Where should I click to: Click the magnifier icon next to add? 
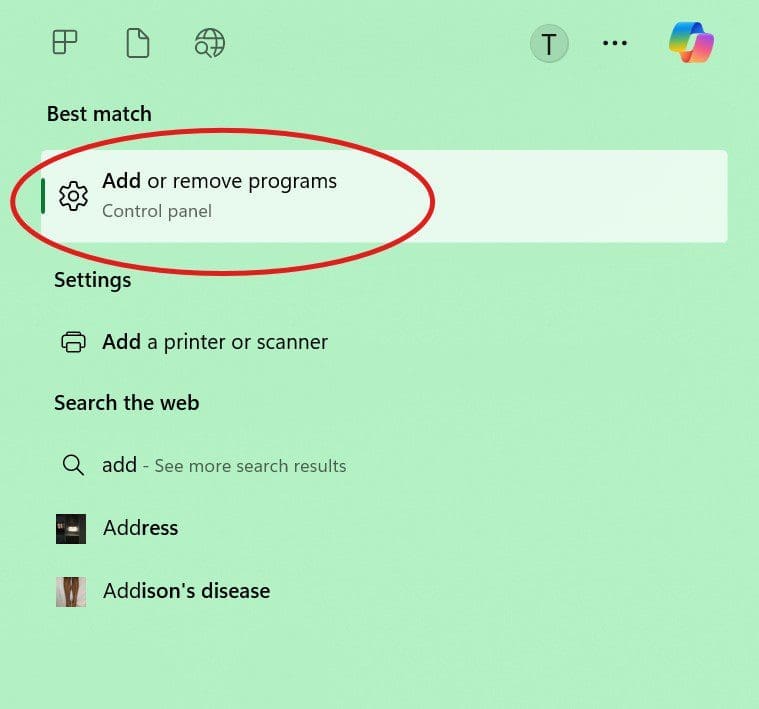coord(73,465)
